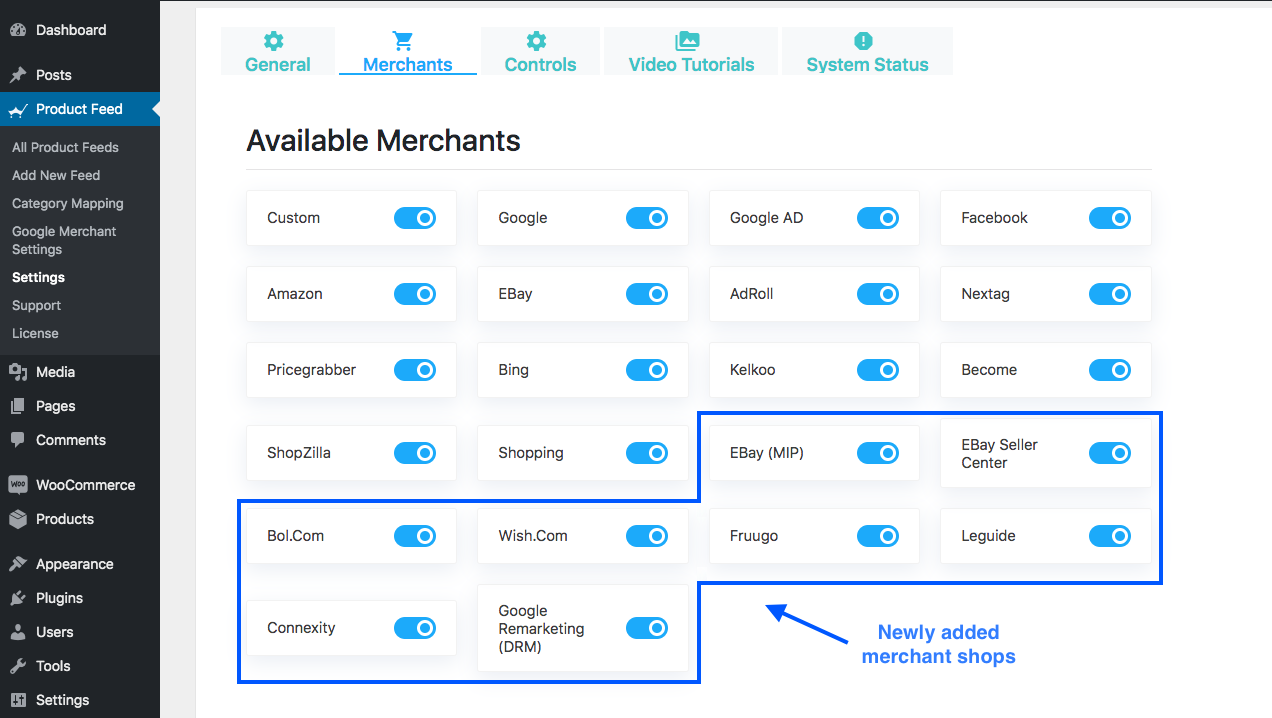Disable the Kelkoo merchant toggle

point(878,370)
